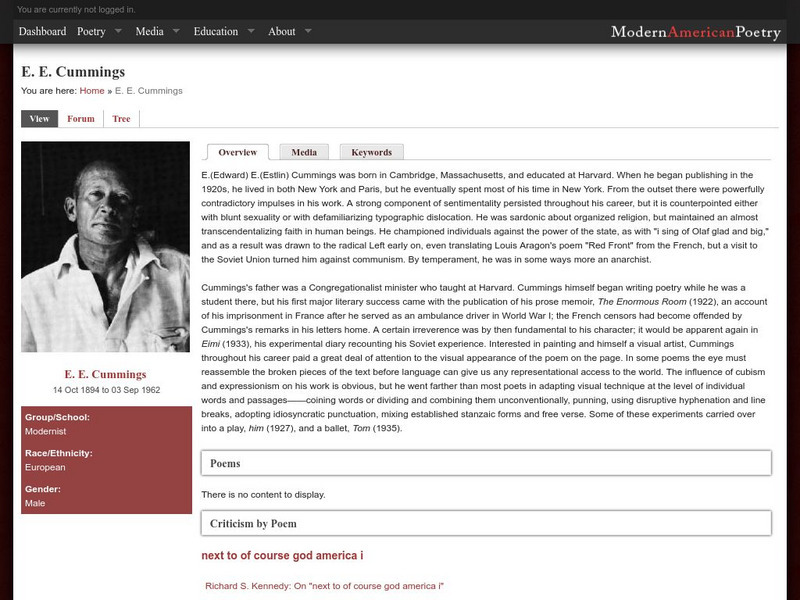Select the View tab
Viewport: 800px width, 600px height.
[x=39, y=119]
